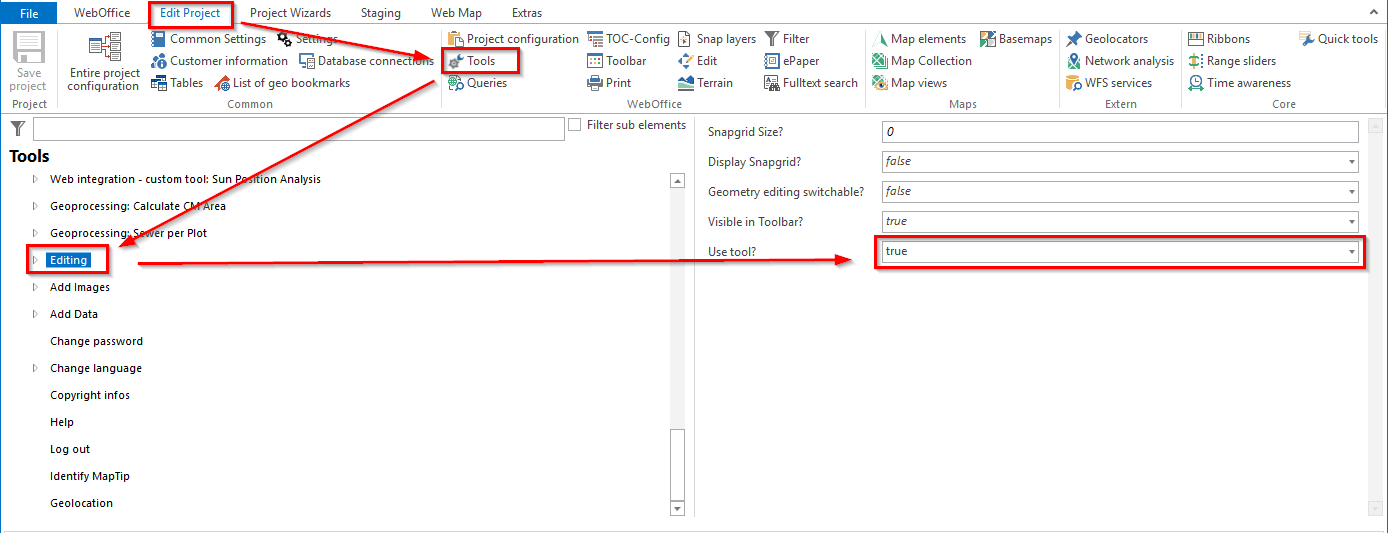Open Geometry editing switchable dropdown

[1120, 191]
